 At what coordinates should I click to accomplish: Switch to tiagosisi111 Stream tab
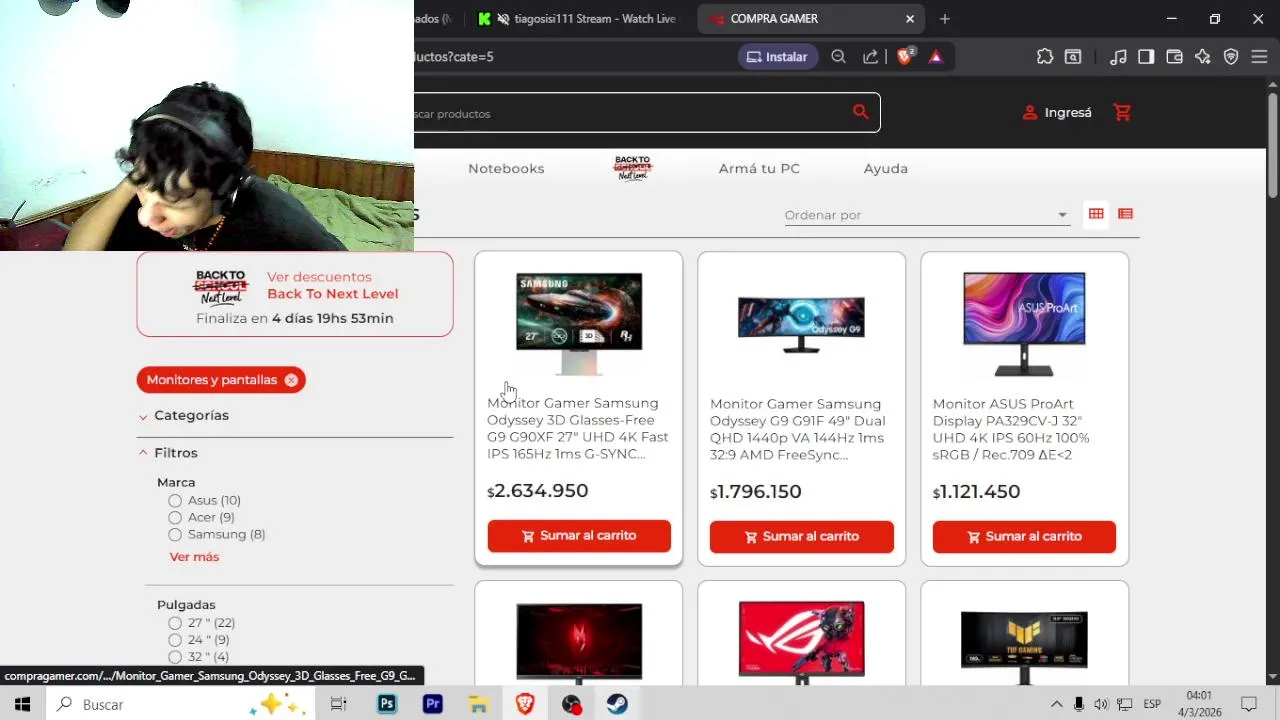(578, 18)
